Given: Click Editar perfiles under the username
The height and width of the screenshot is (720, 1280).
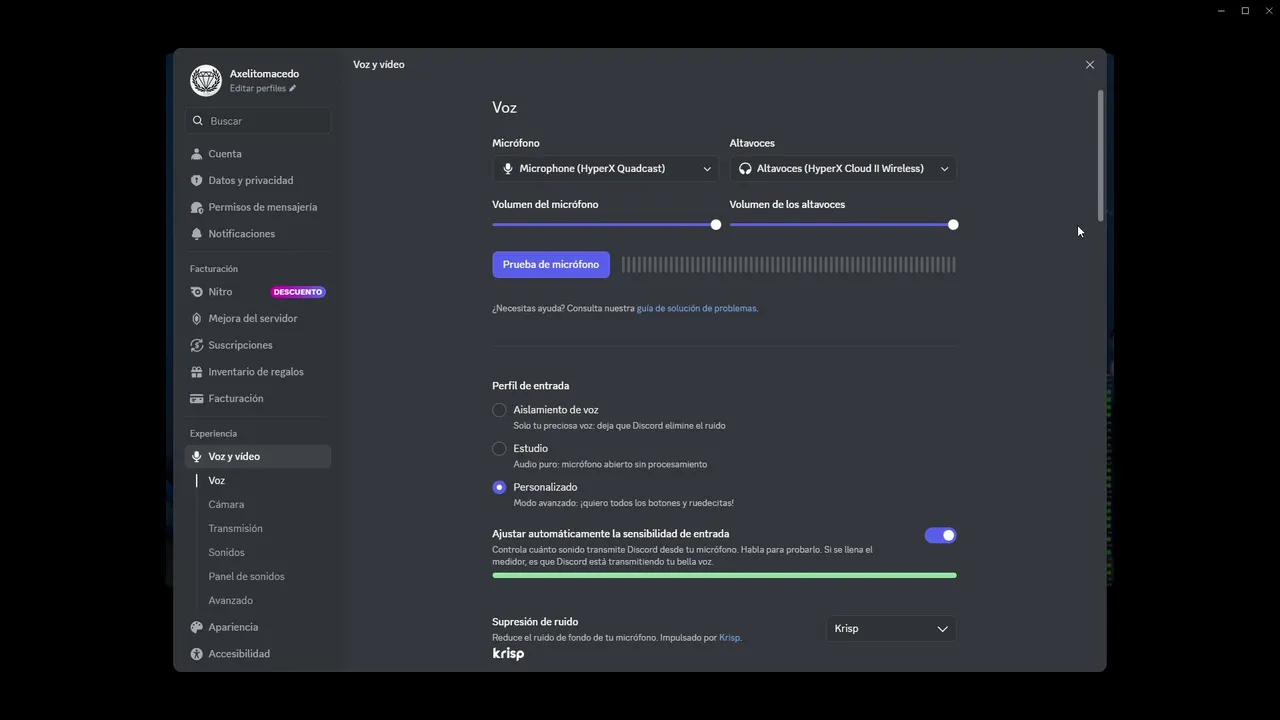Looking at the screenshot, I should click(258, 89).
